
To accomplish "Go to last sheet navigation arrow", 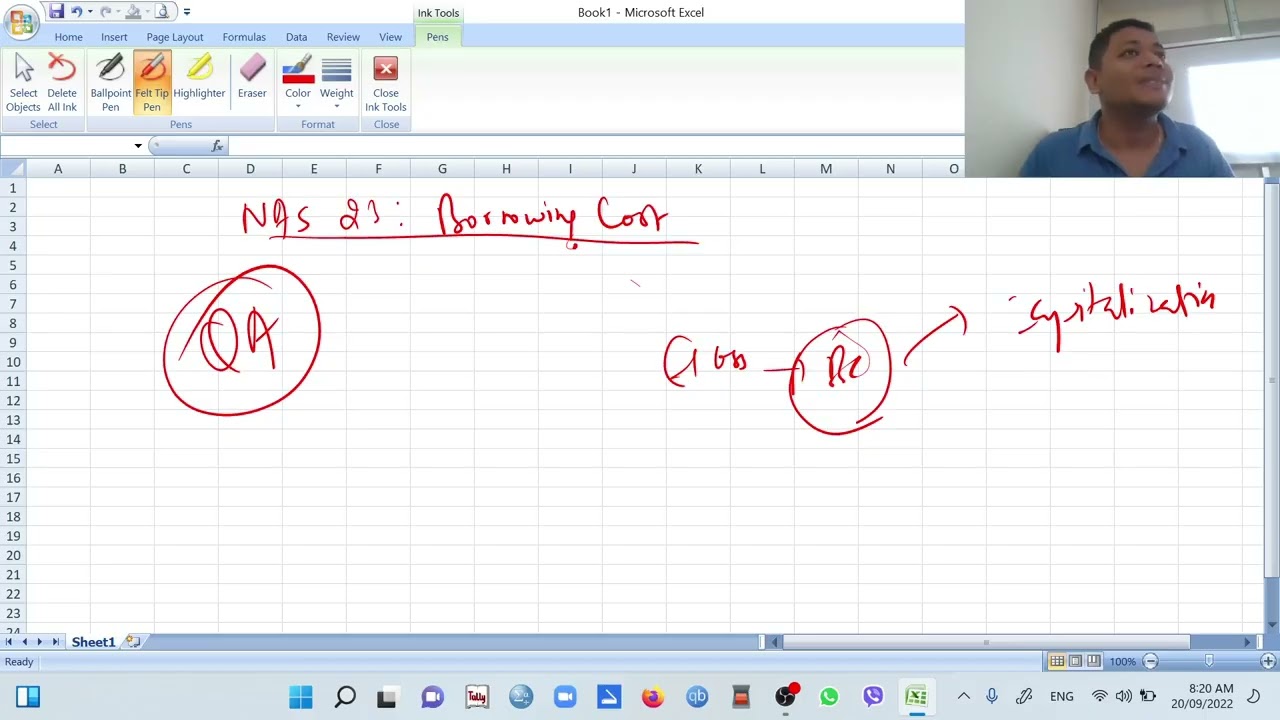I will pyautogui.click(x=55, y=642).
